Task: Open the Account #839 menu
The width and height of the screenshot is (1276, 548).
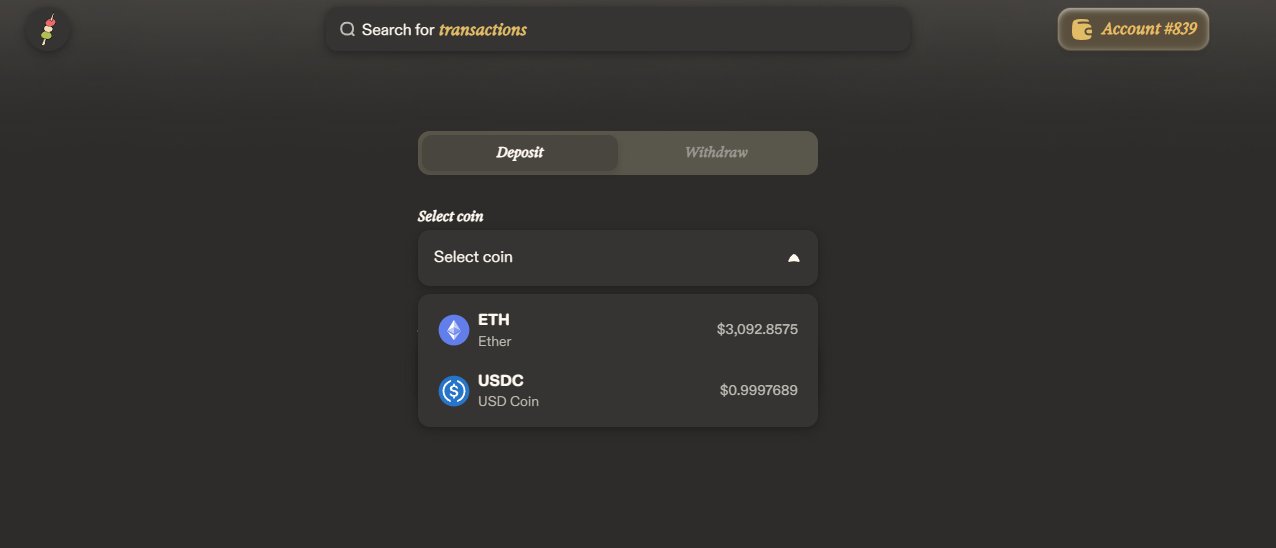Action: pos(1133,30)
